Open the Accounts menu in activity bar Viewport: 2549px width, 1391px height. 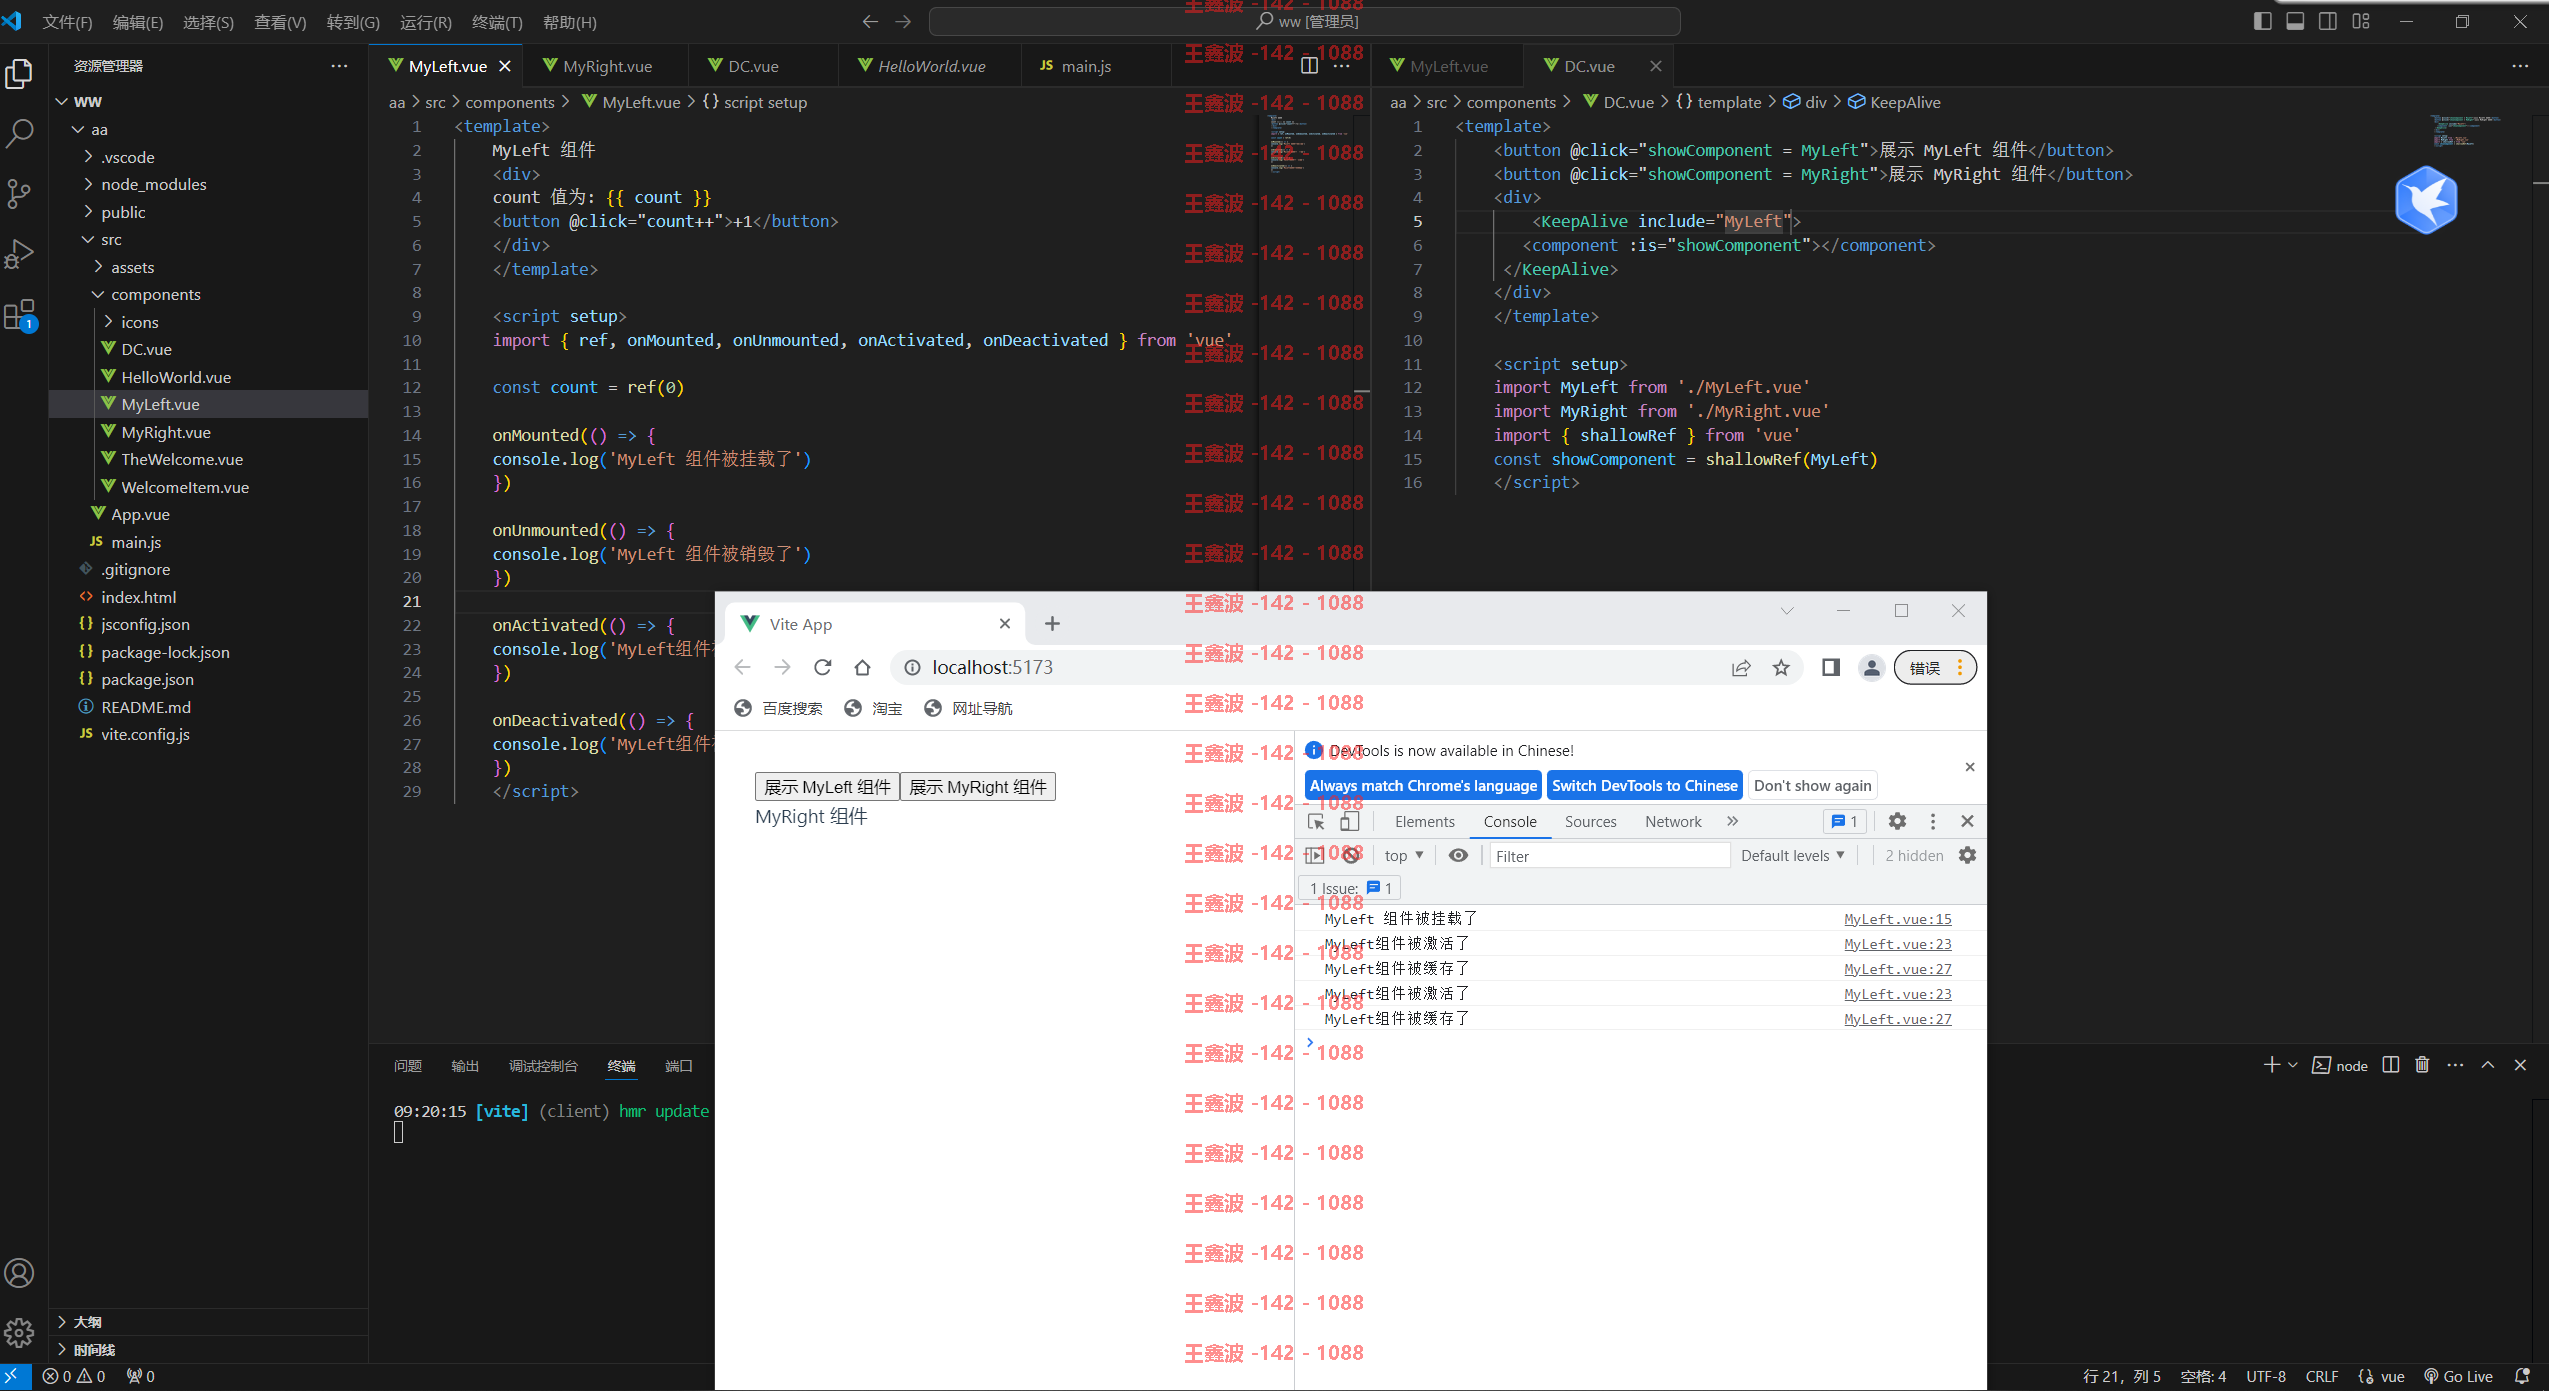coord(19,1273)
